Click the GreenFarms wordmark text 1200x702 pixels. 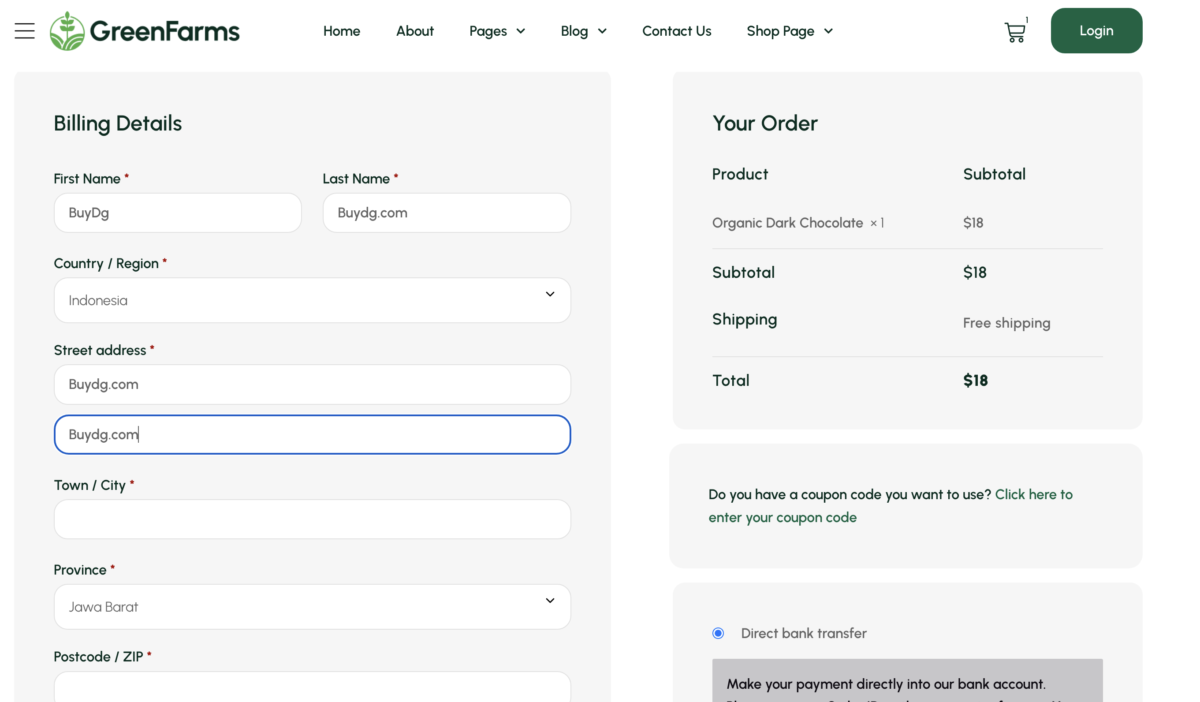164,30
